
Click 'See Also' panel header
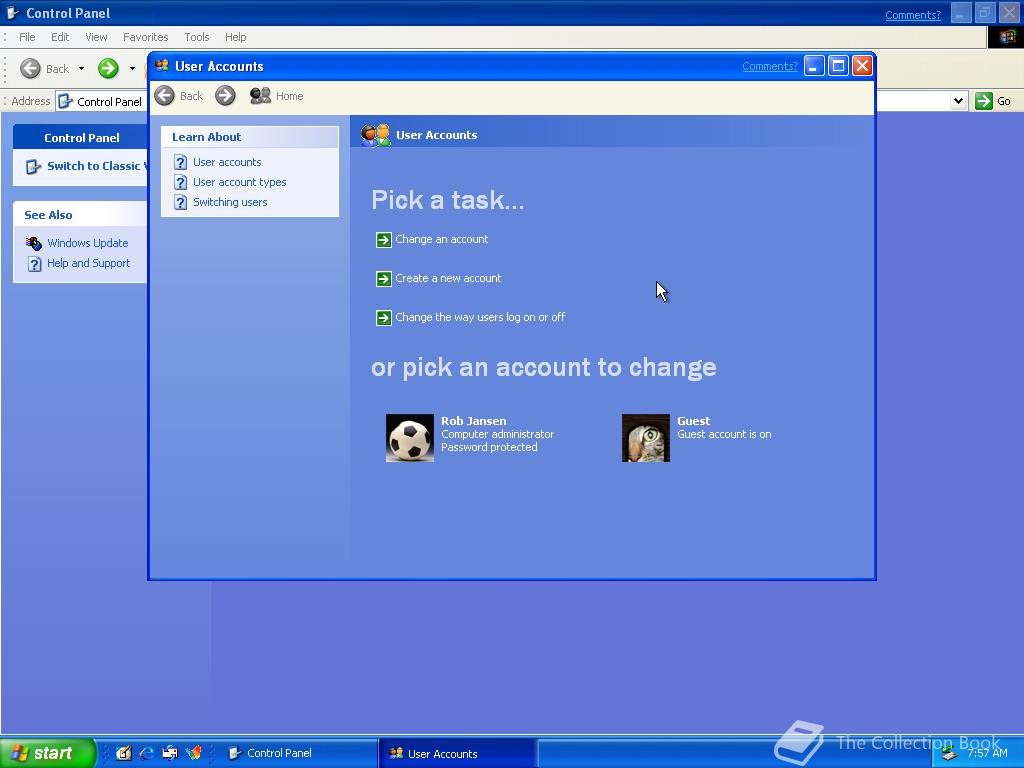click(x=80, y=215)
